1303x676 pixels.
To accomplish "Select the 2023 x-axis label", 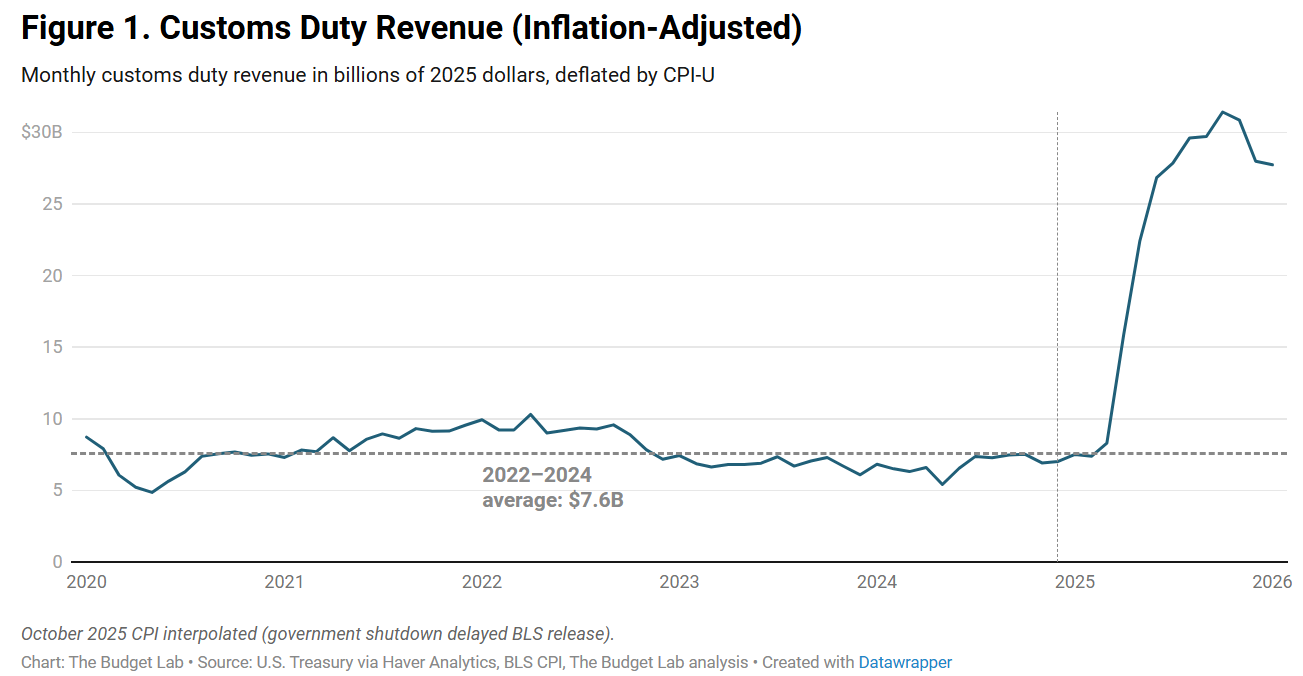I will tap(679, 582).
